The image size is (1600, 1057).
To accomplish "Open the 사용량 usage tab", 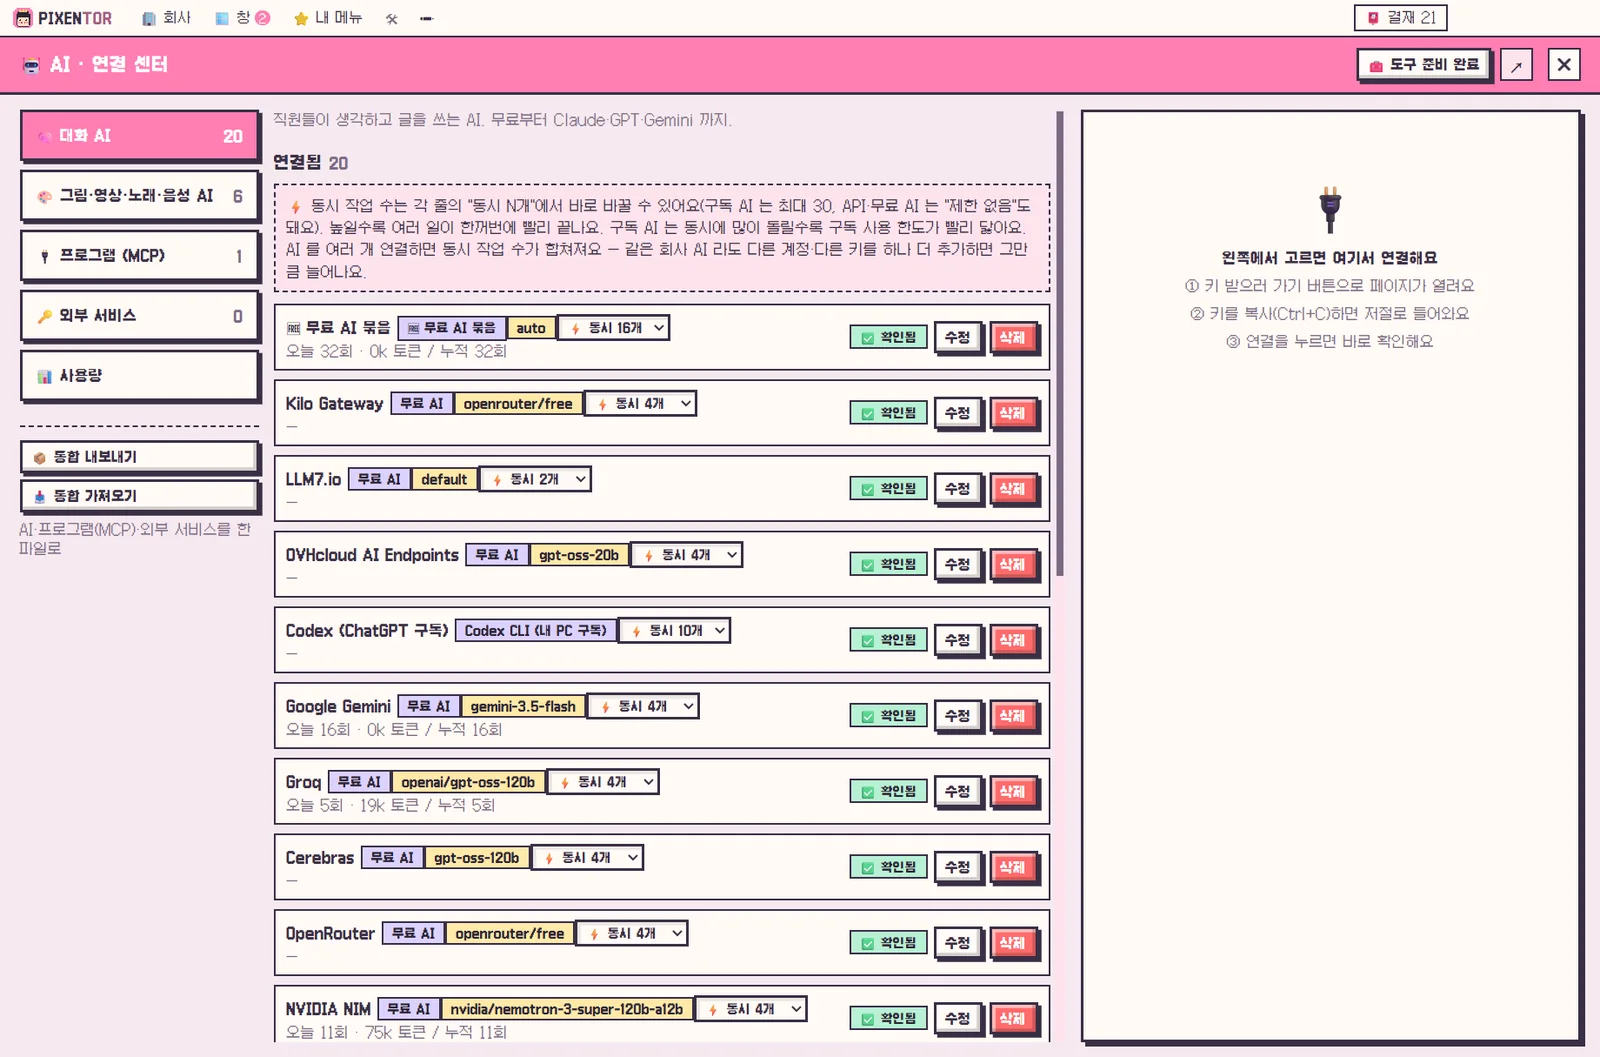I will [x=139, y=376].
